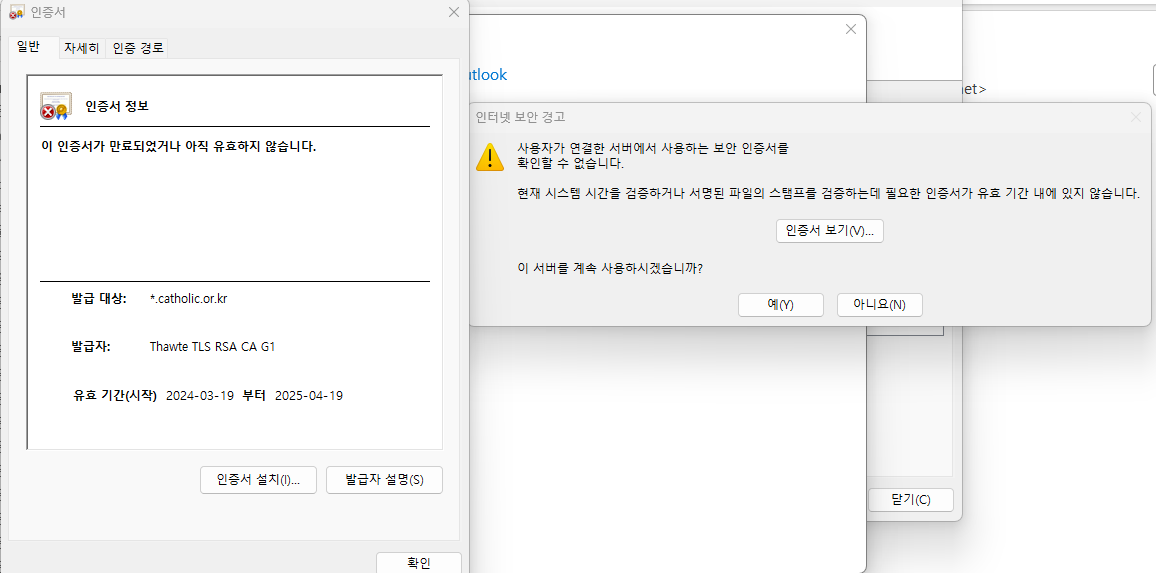Image resolution: width=1156 pixels, height=573 pixels.
Task: Confirm with the 확인 button
Action: [418, 563]
